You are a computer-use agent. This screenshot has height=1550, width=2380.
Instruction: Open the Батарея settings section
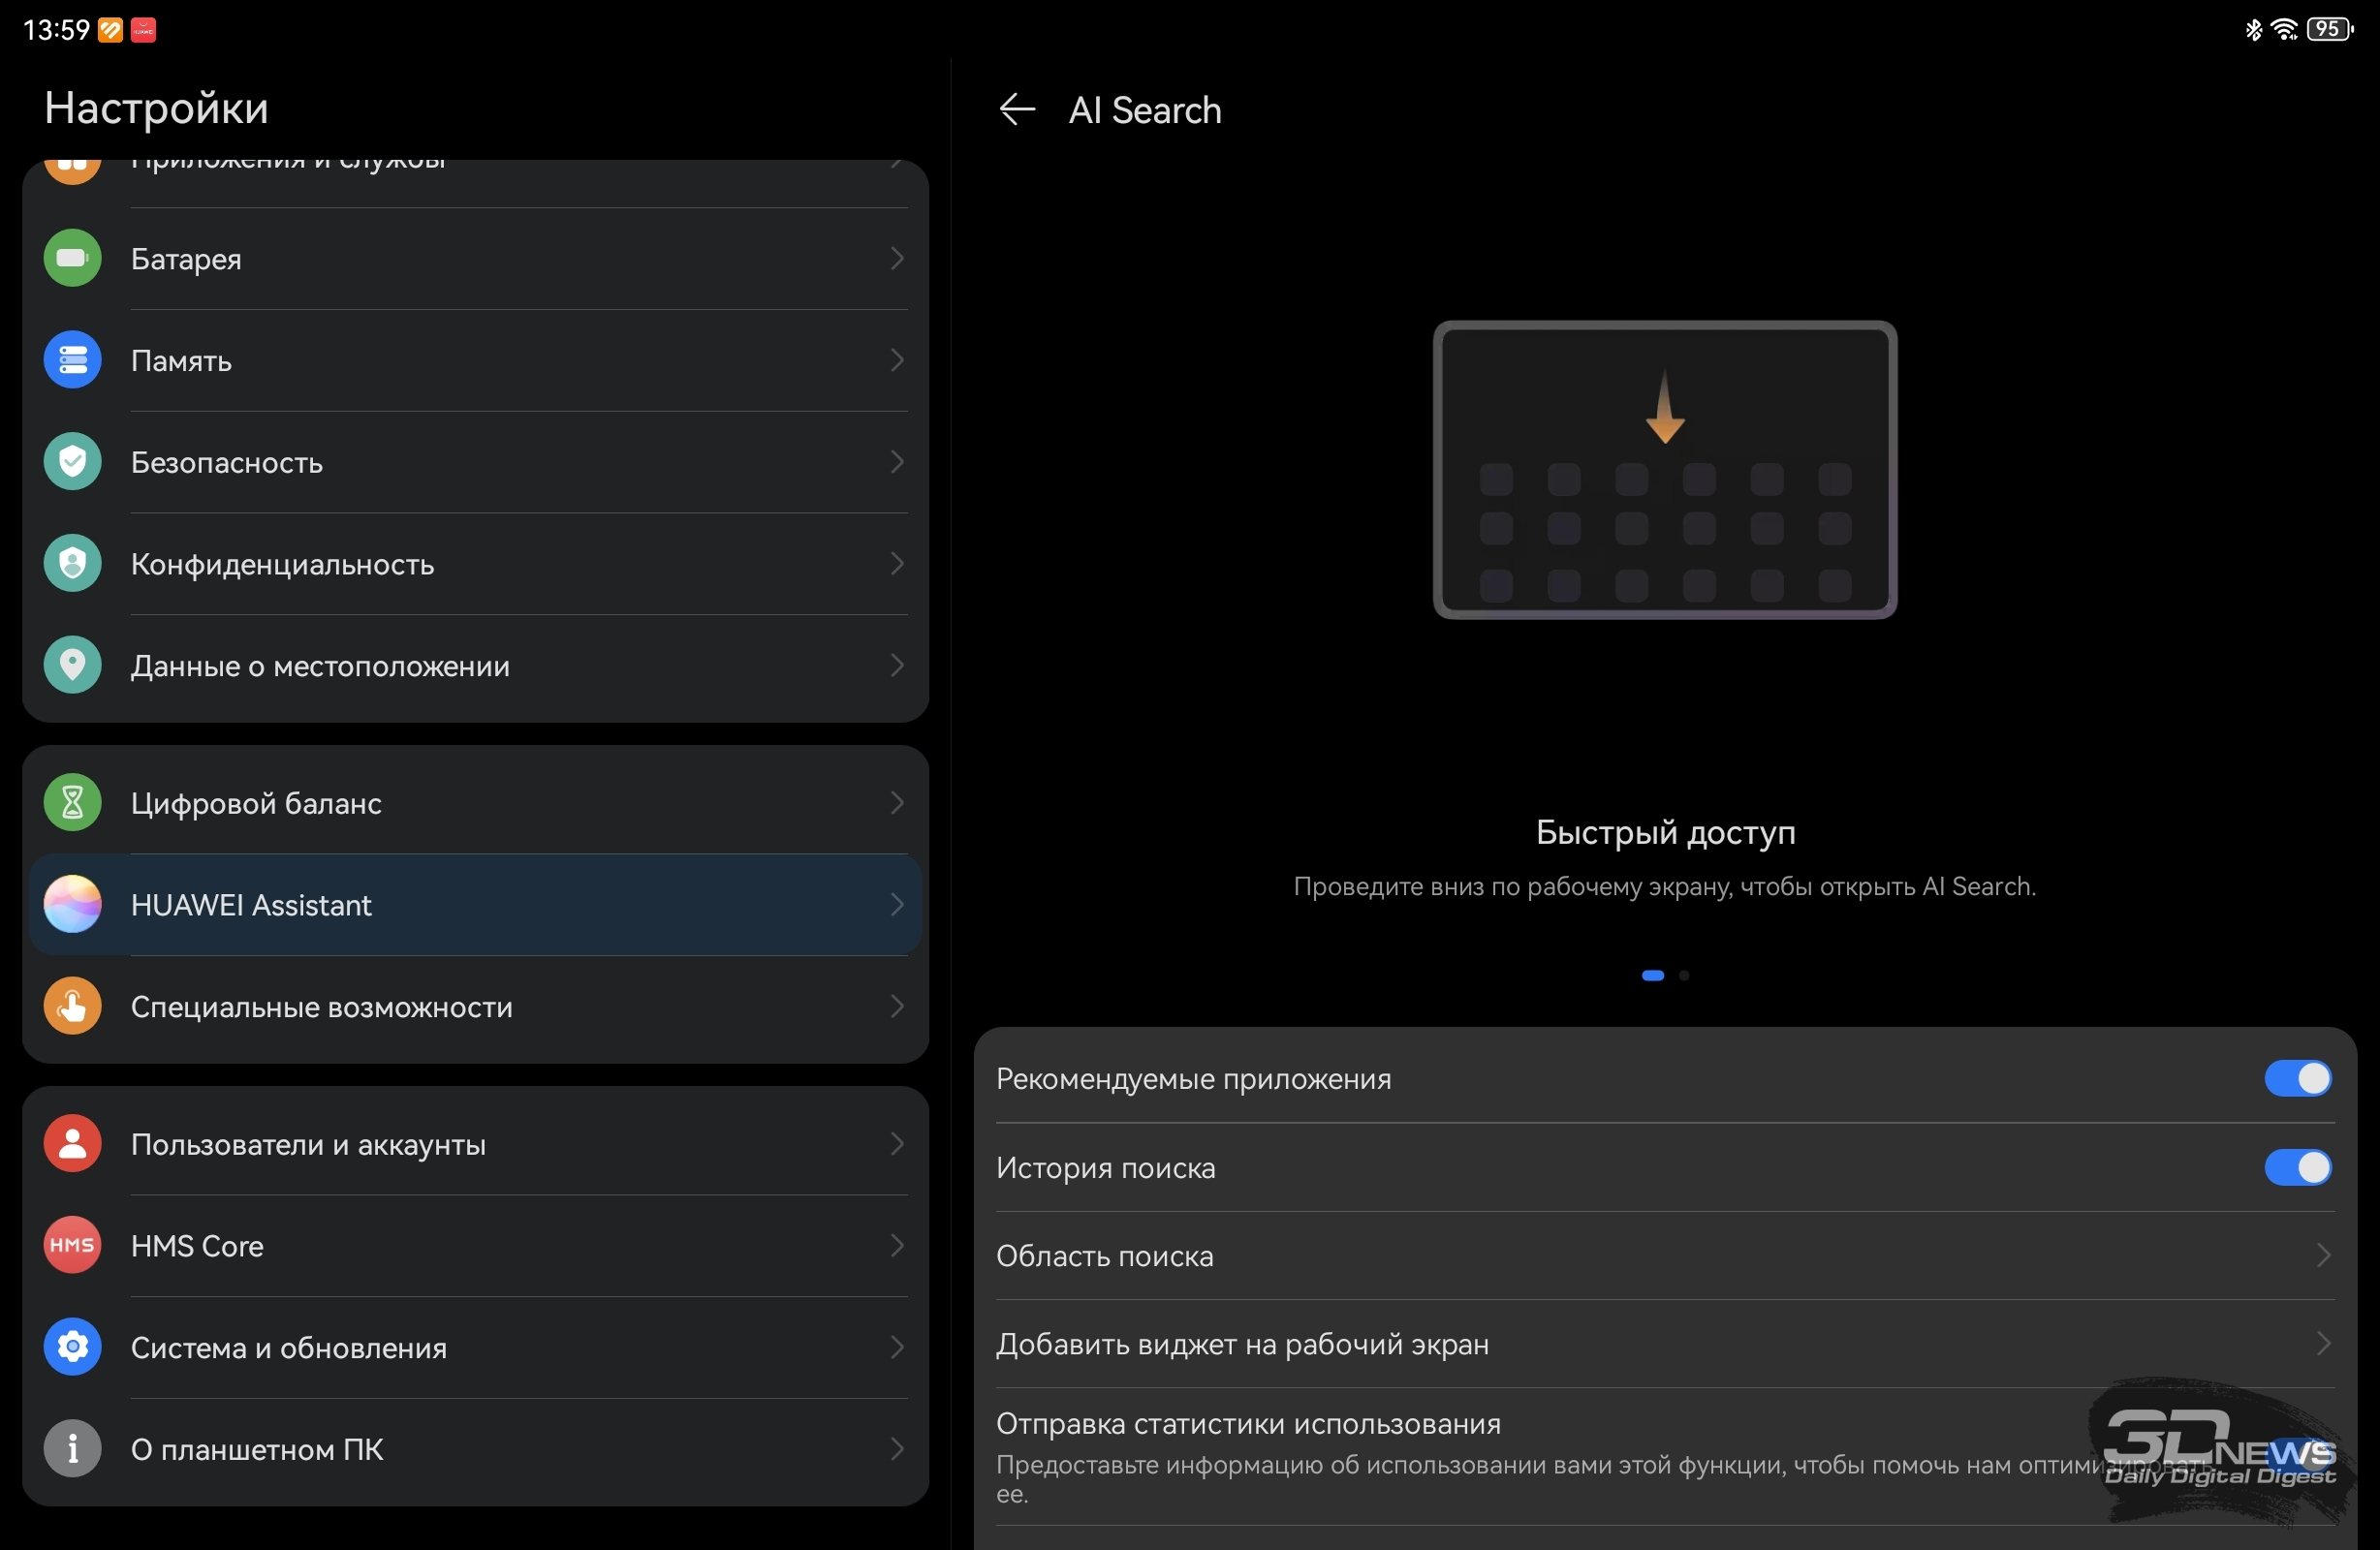tap(475, 259)
